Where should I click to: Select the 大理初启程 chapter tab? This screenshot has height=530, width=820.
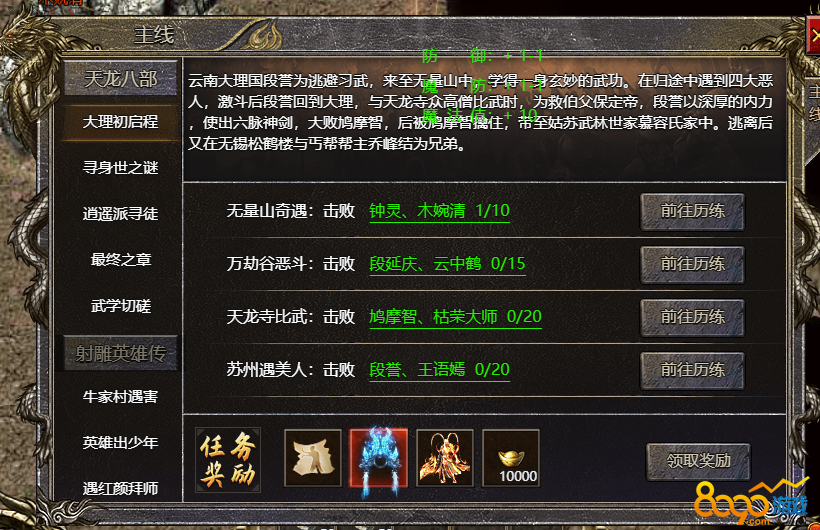tap(120, 122)
